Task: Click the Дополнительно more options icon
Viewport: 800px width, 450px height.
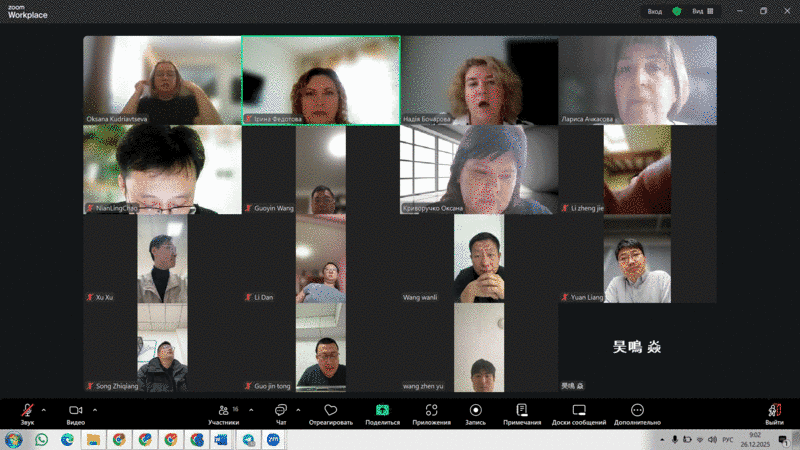Action: tap(637, 410)
